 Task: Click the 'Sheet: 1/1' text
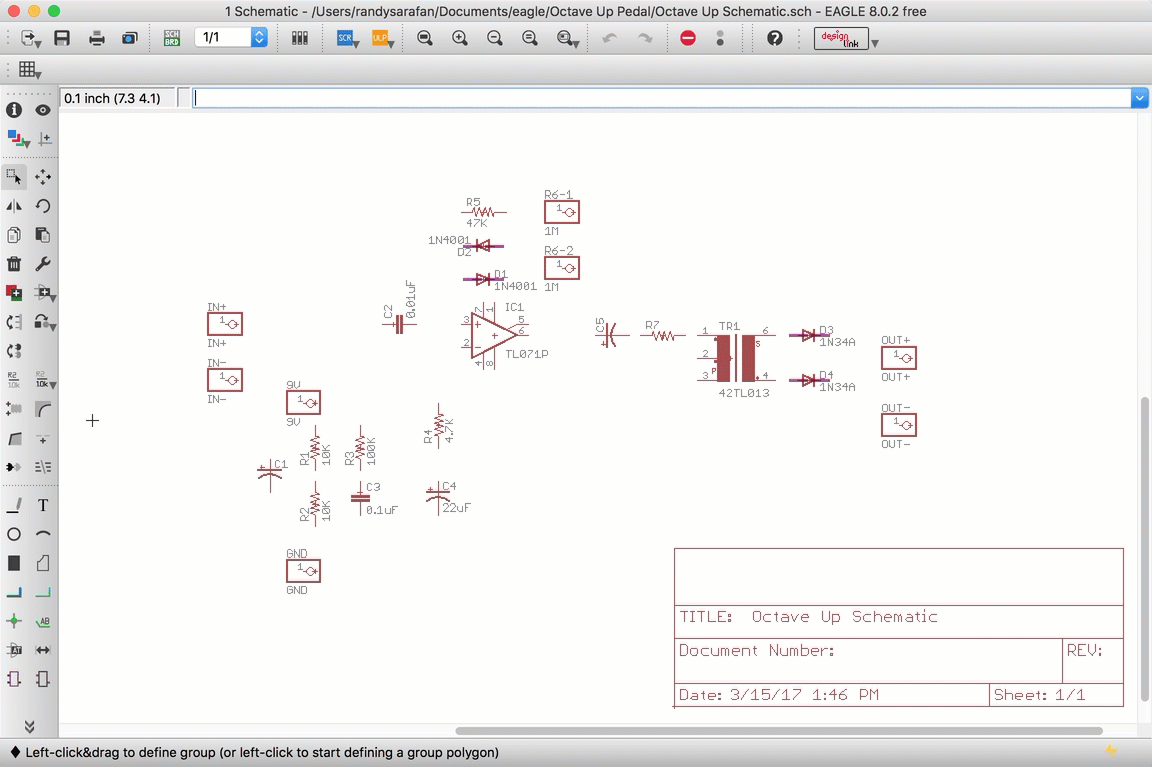coord(1039,695)
